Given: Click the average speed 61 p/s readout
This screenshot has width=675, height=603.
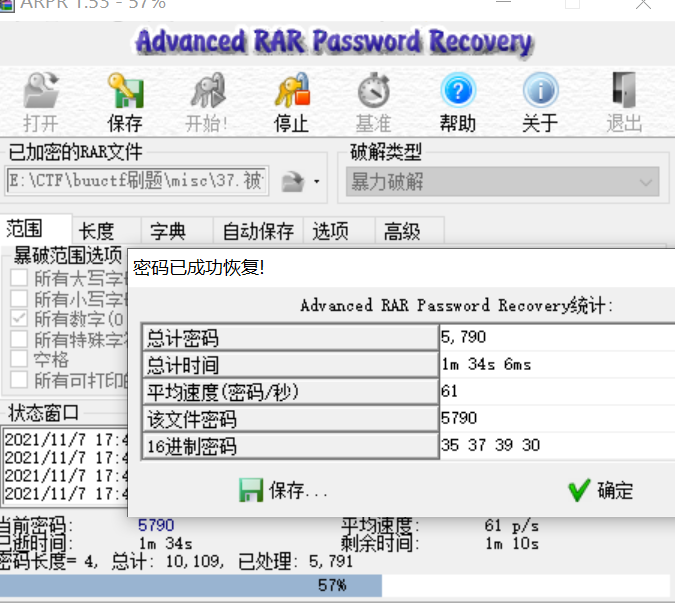Looking at the screenshot, I should [511, 525].
